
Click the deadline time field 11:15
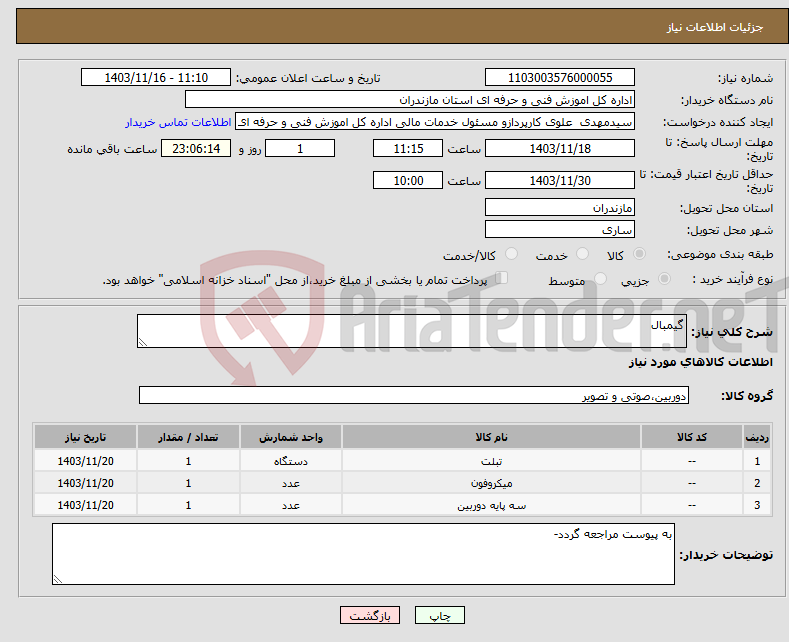[x=408, y=148]
